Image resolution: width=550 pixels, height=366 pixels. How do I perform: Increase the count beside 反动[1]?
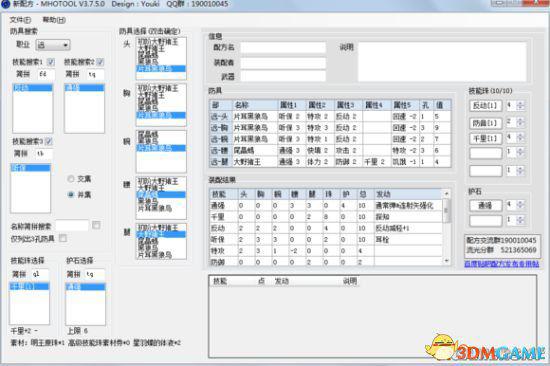pos(521,103)
